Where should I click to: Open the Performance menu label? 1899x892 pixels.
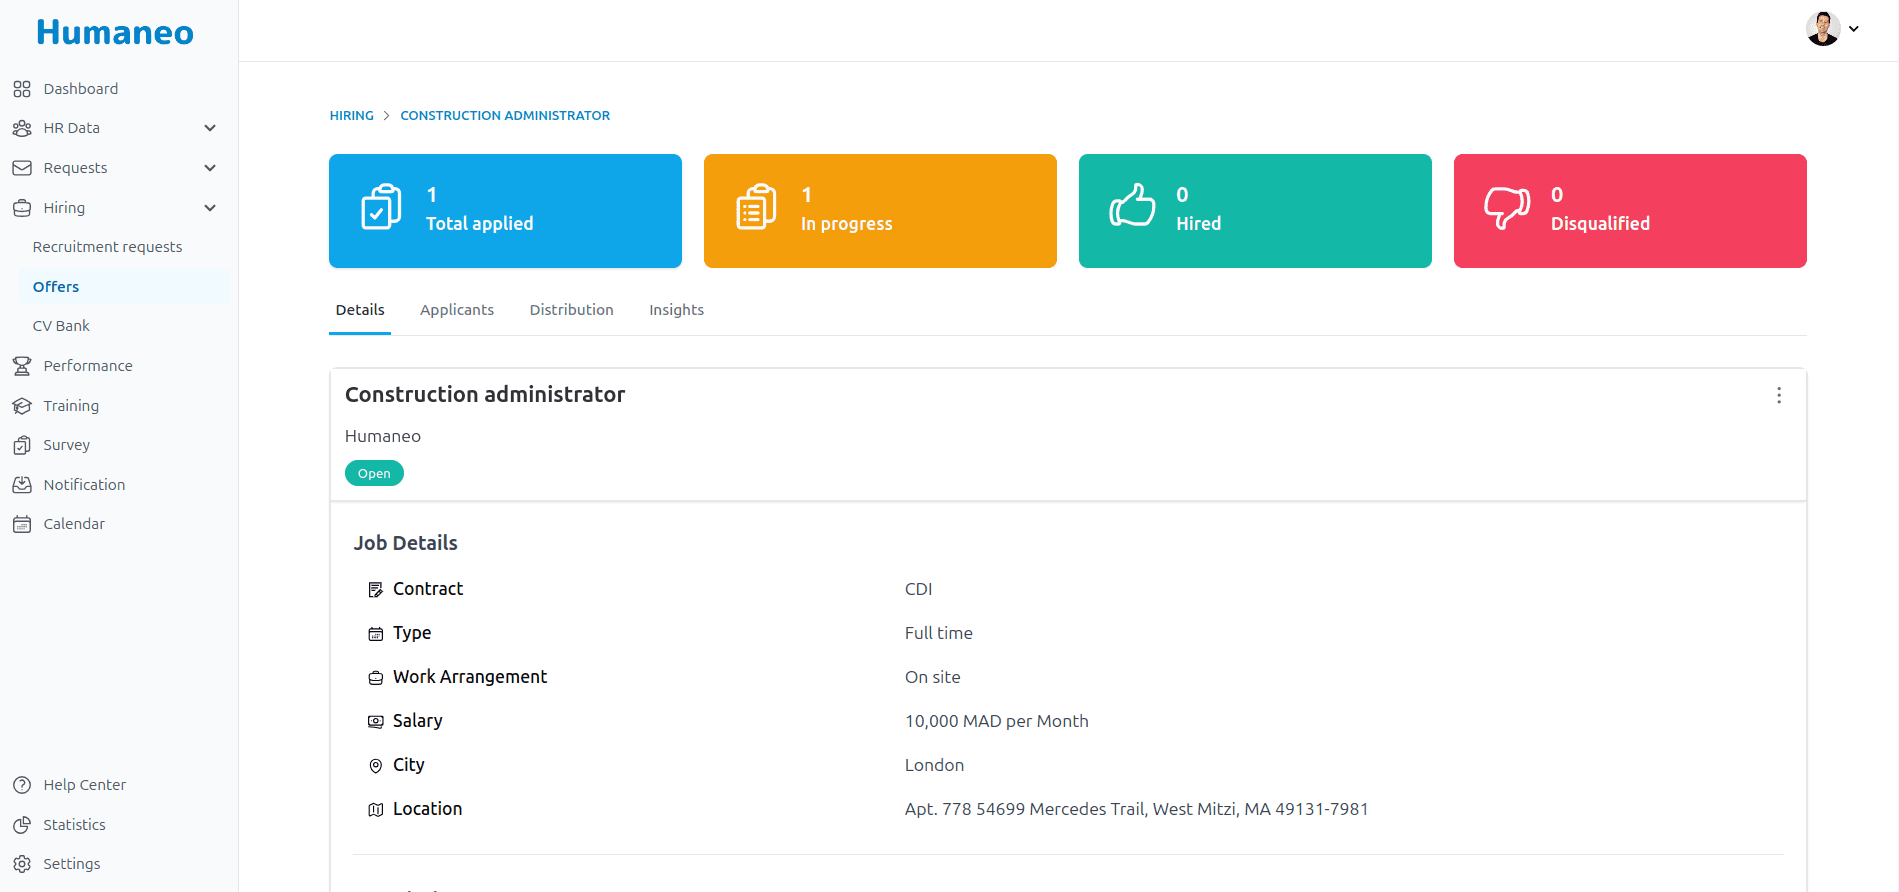click(x=88, y=366)
